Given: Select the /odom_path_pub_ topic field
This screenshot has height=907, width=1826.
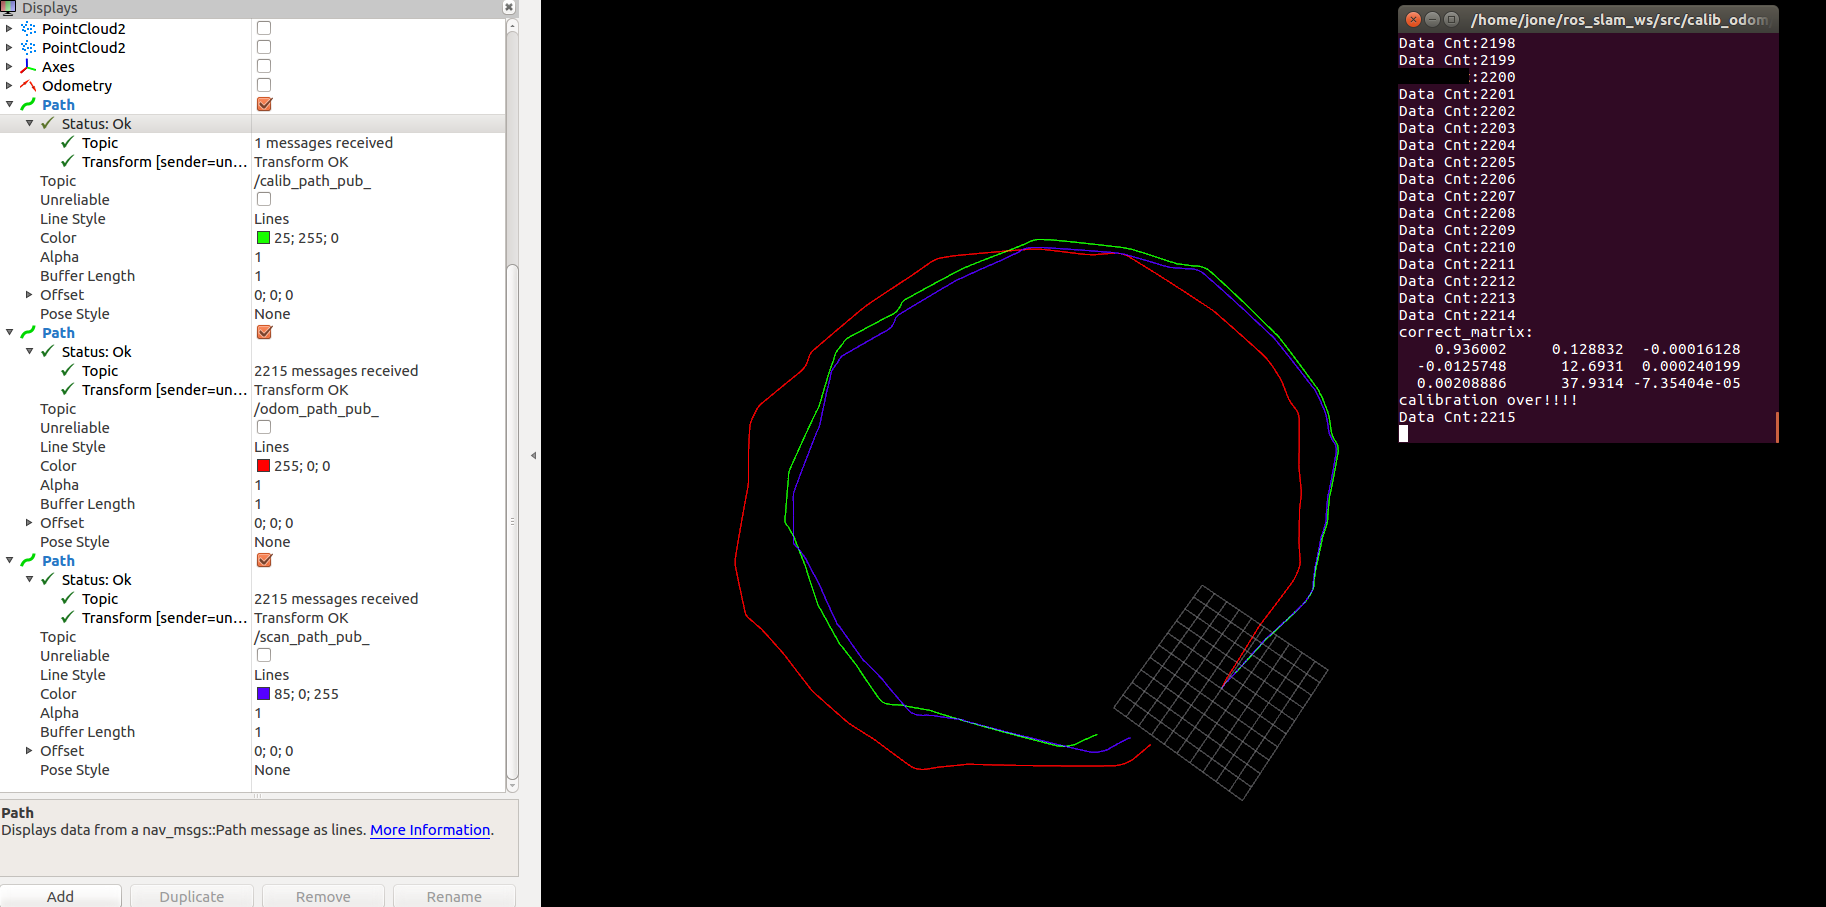Looking at the screenshot, I should 378,409.
